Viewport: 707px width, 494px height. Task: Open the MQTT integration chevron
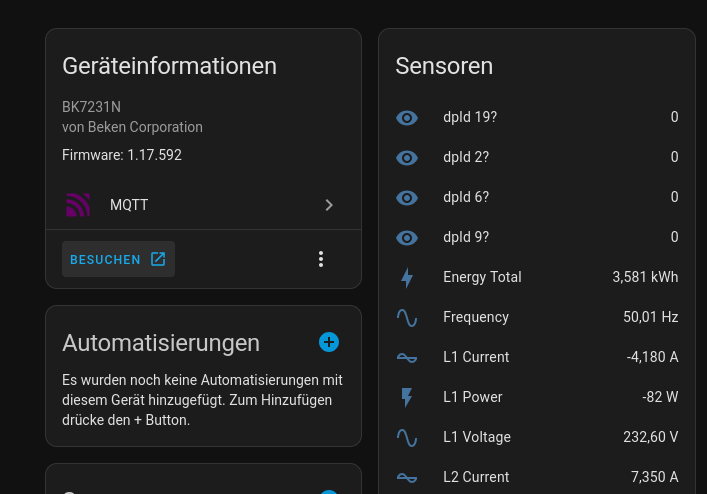[x=329, y=205]
